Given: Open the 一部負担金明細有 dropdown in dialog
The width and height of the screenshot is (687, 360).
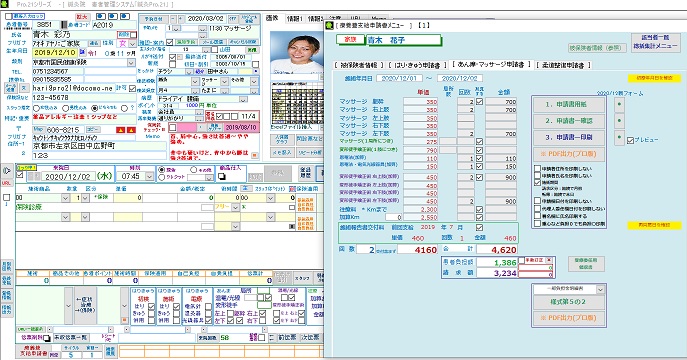Looking at the screenshot, I should coord(600,289).
